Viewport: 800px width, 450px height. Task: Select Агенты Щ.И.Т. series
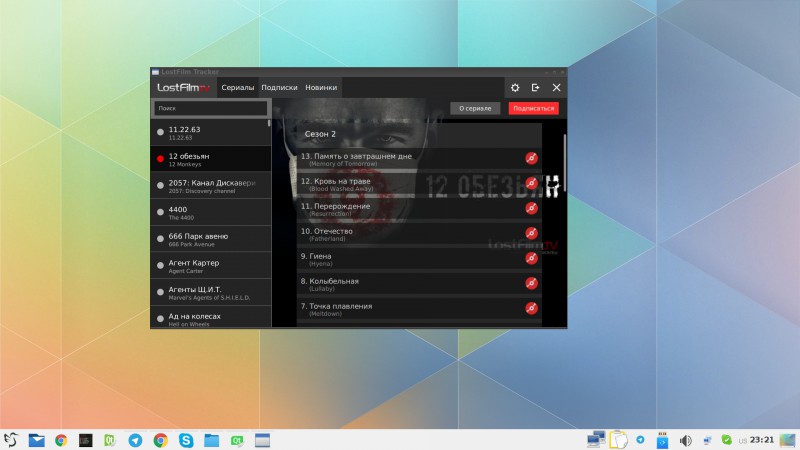[211, 292]
